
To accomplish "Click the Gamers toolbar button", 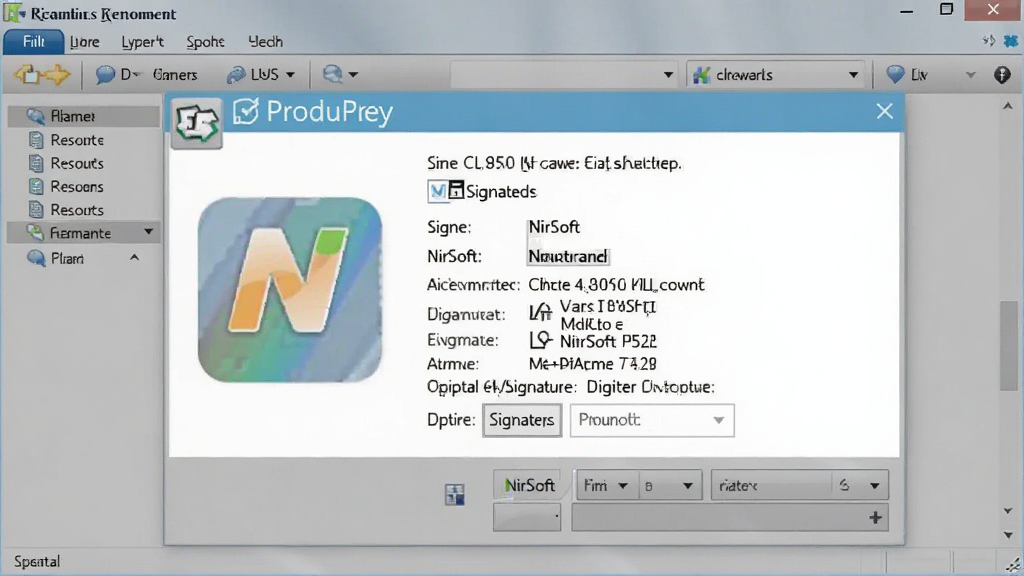I will tap(174, 75).
